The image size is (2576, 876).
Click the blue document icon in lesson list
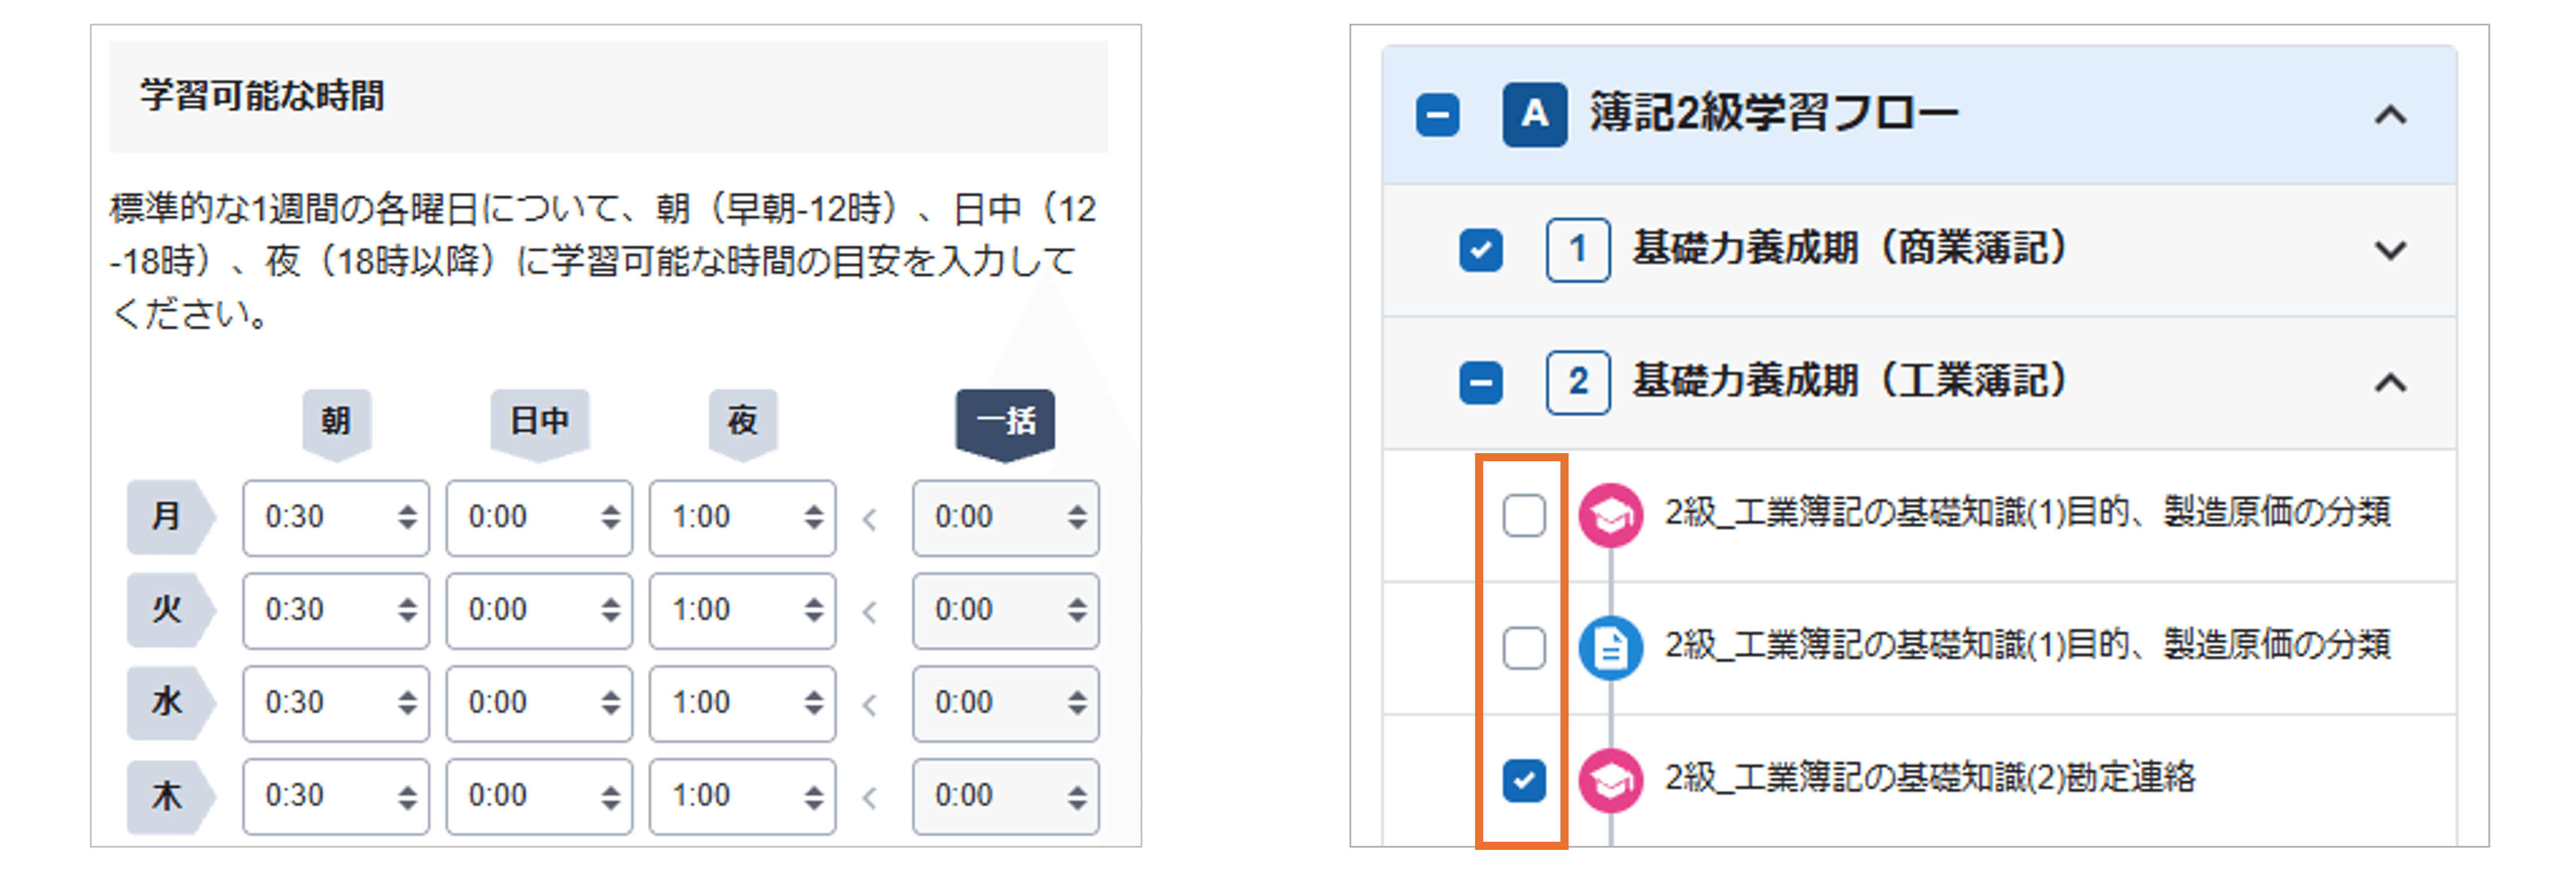point(1610,648)
